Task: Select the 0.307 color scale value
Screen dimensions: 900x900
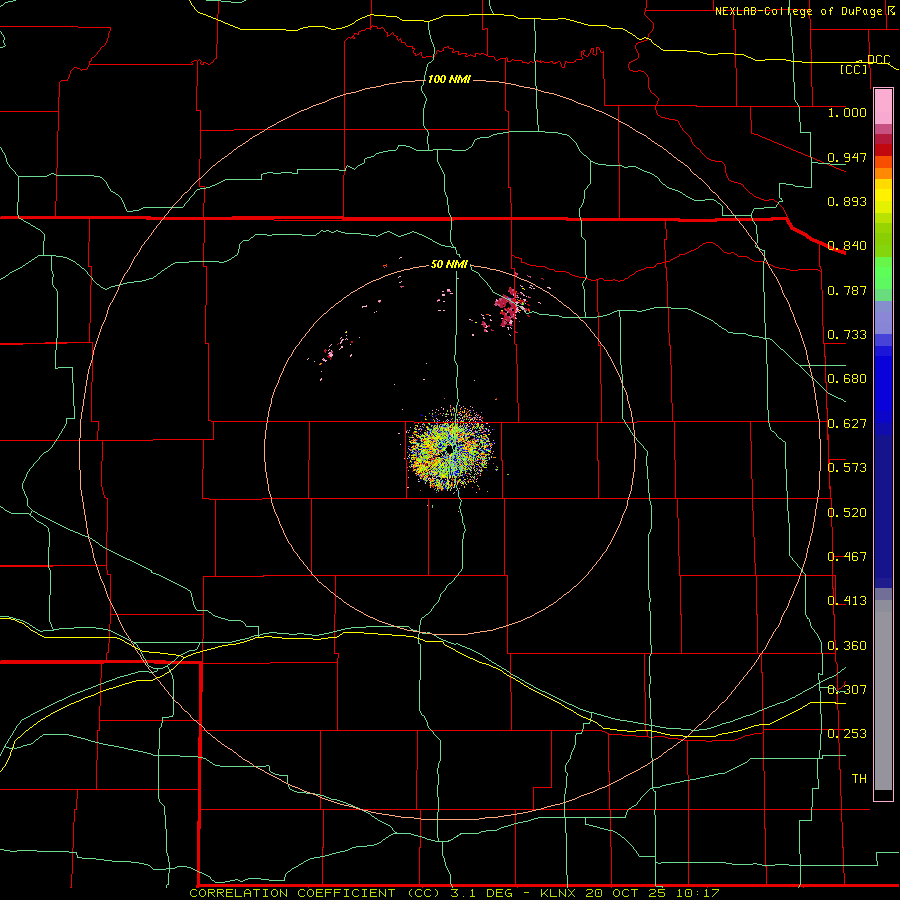Action: point(847,689)
